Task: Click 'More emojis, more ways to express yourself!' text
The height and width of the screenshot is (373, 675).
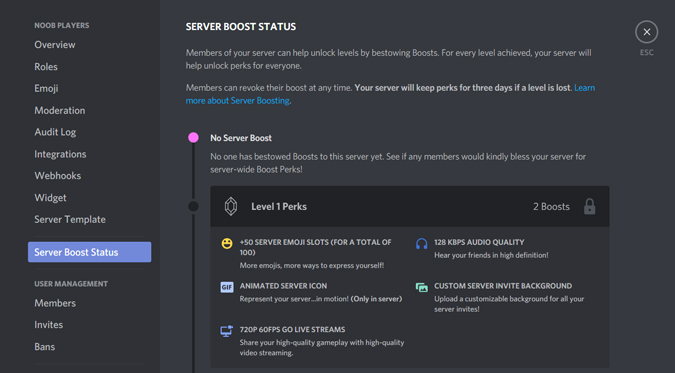Action: tap(312, 266)
